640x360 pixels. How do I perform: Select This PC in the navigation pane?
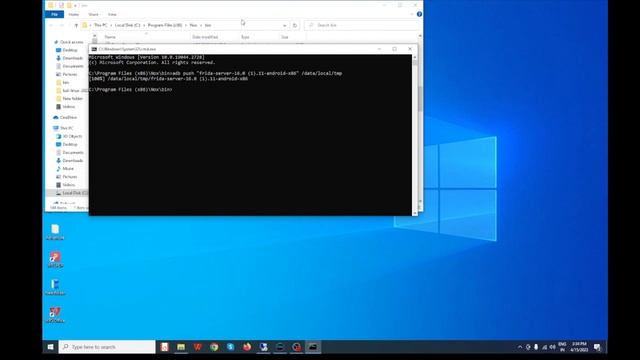click(67, 128)
